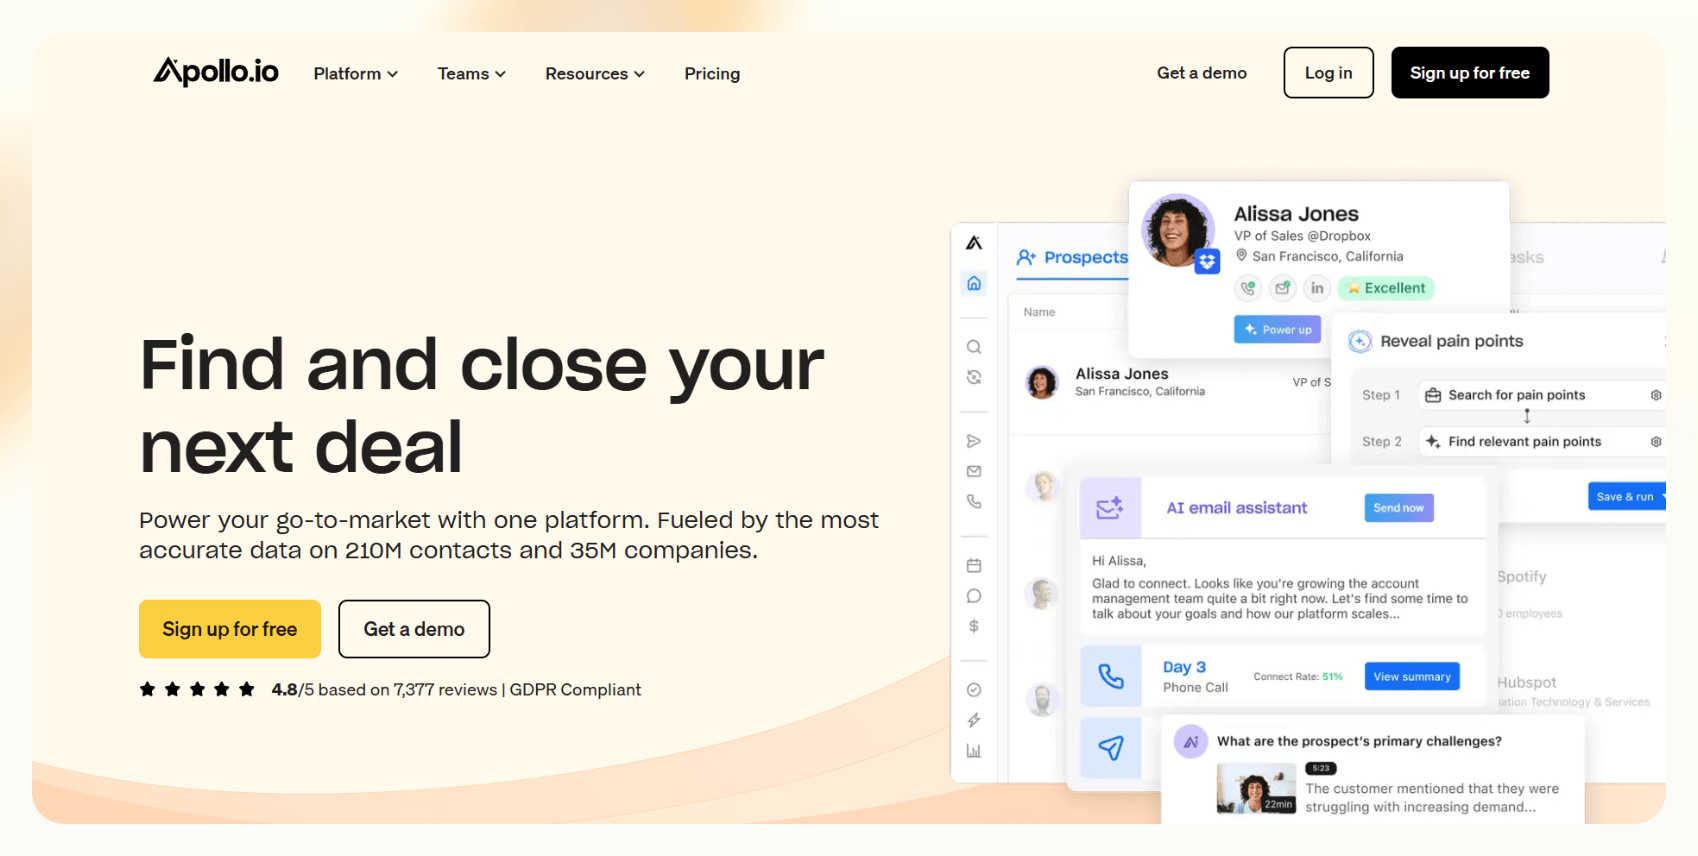Click the 4.8/5 reviews text
Viewport: 1698px width, 856px height.
(384, 690)
